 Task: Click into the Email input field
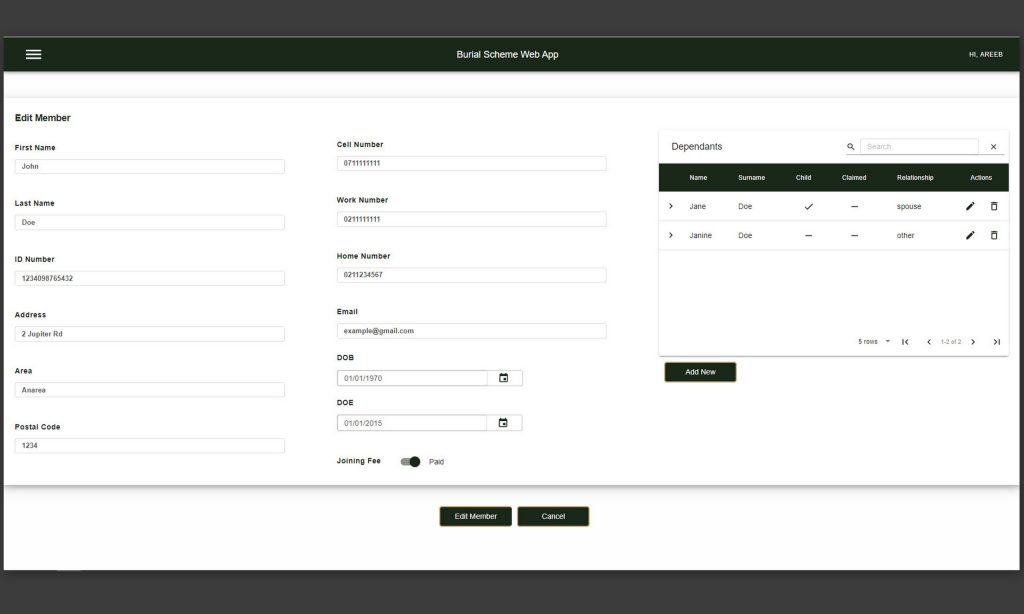[x=471, y=331]
